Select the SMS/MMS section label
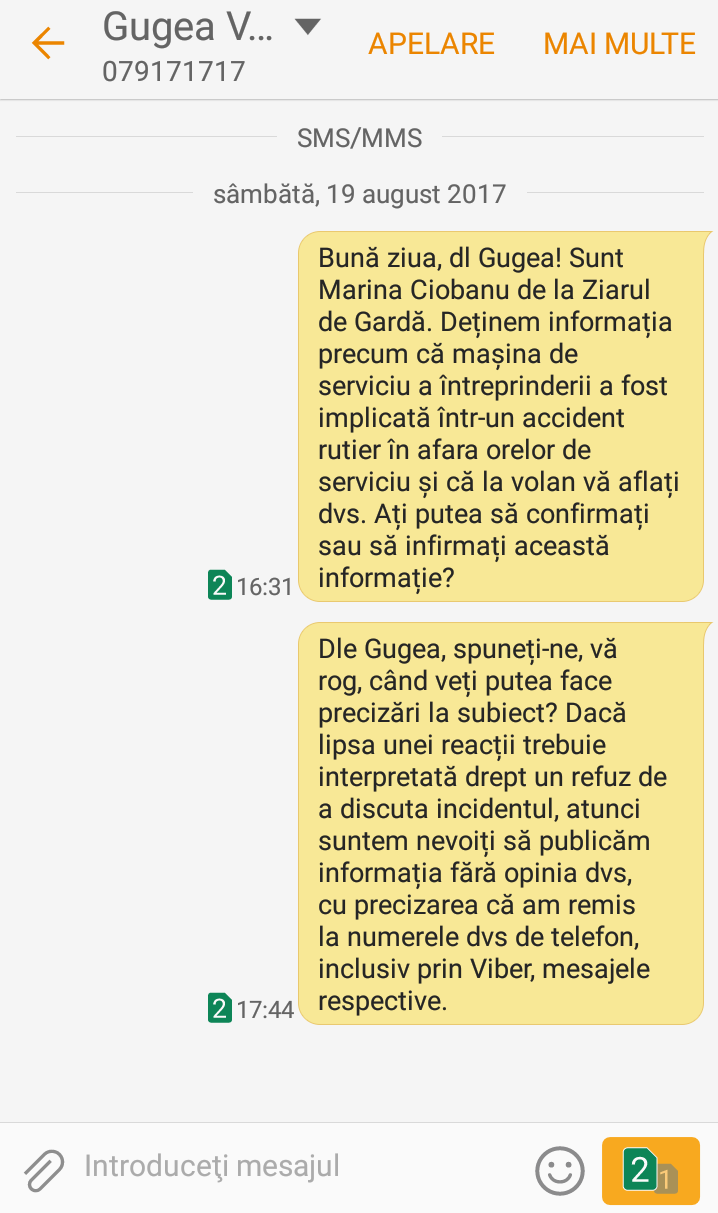 point(359,138)
